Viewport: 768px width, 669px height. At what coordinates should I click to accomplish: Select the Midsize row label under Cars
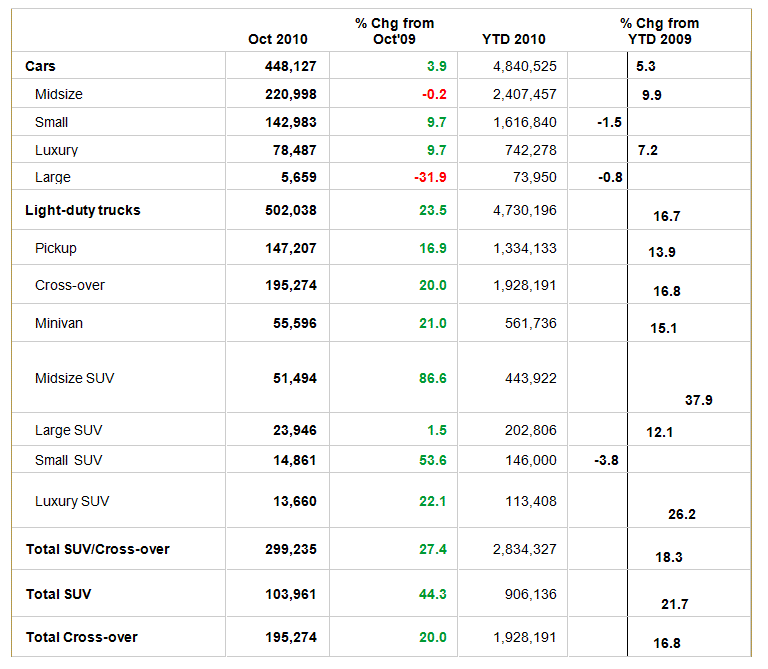(58, 94)
